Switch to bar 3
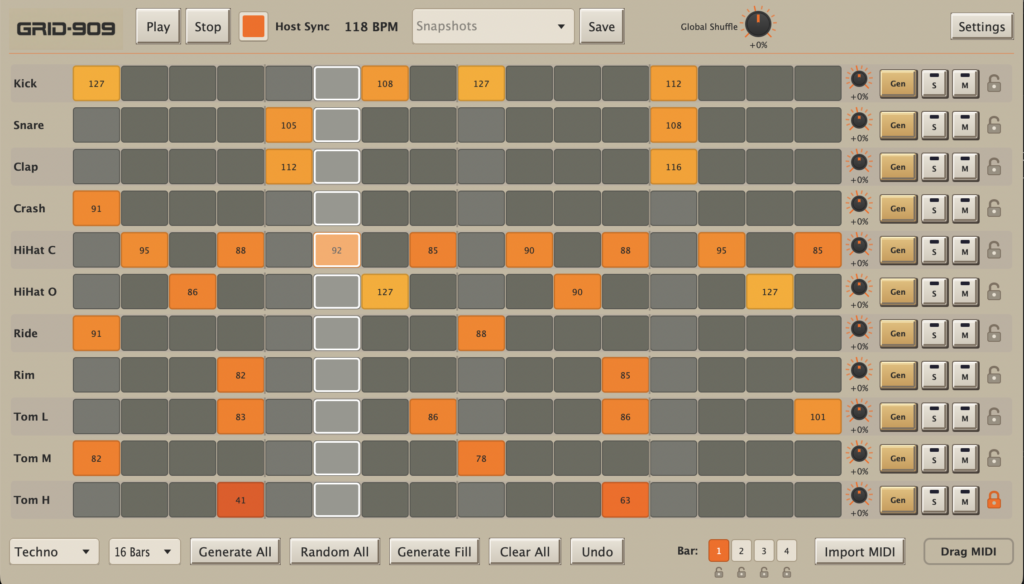The image size is (1024, 584). (x=764, y=551)
